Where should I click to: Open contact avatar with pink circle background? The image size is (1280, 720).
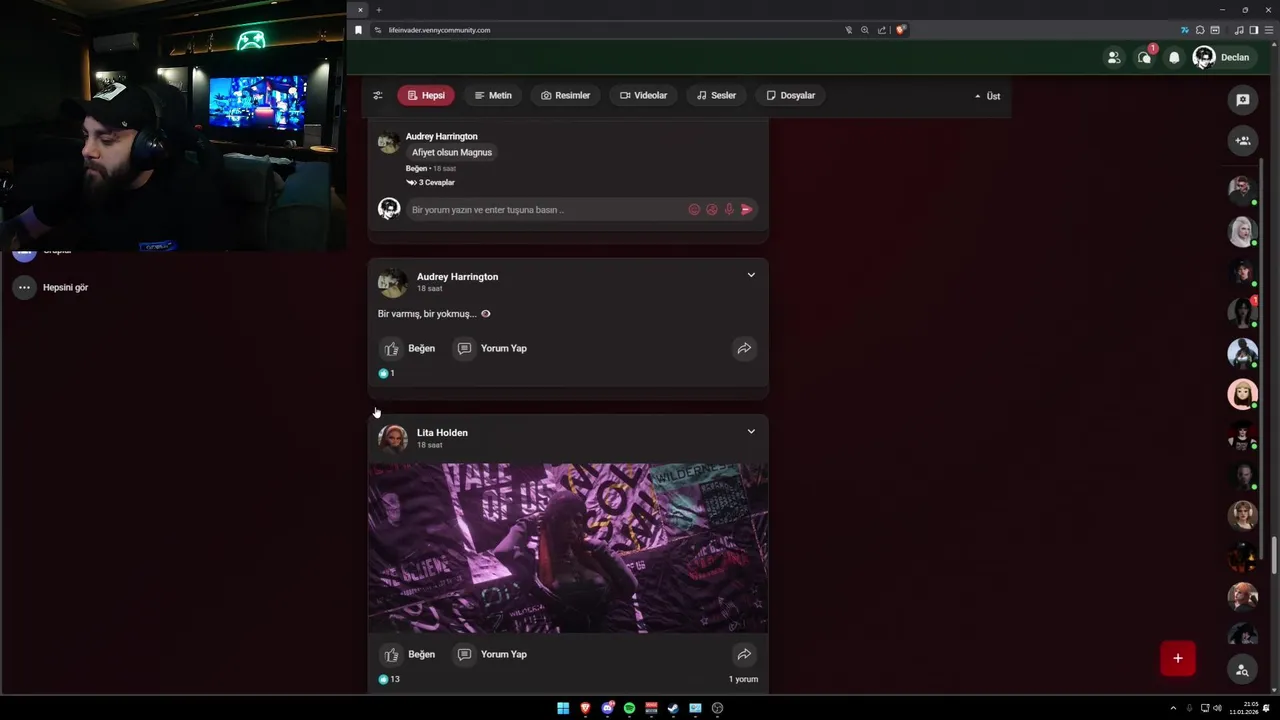point(1242,394)
